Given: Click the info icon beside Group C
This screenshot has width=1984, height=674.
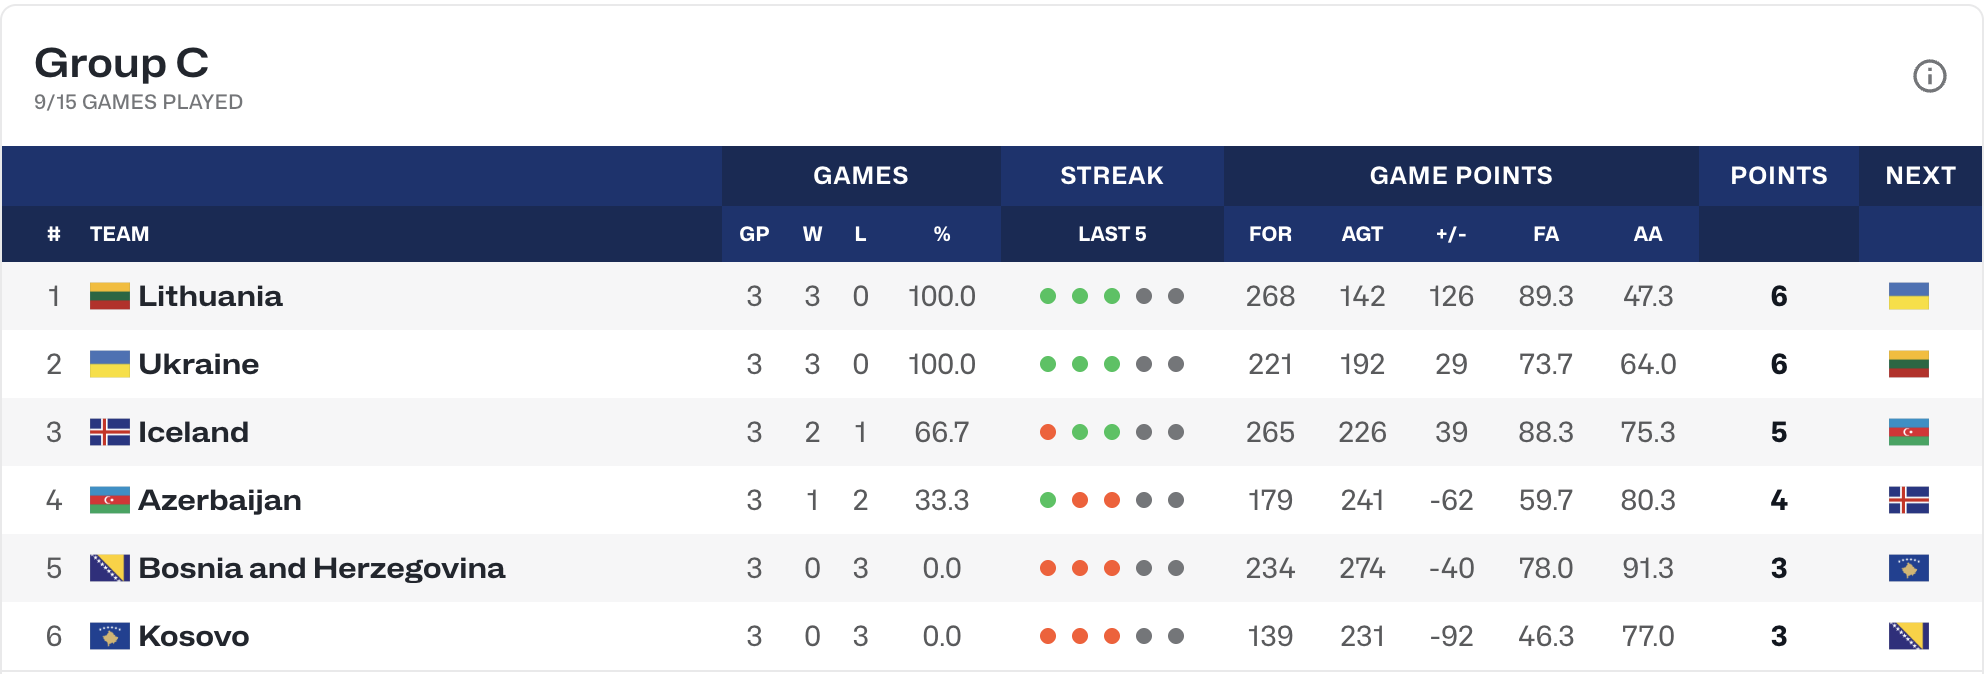Looking at the screenshot, I should click(1929, 76).
